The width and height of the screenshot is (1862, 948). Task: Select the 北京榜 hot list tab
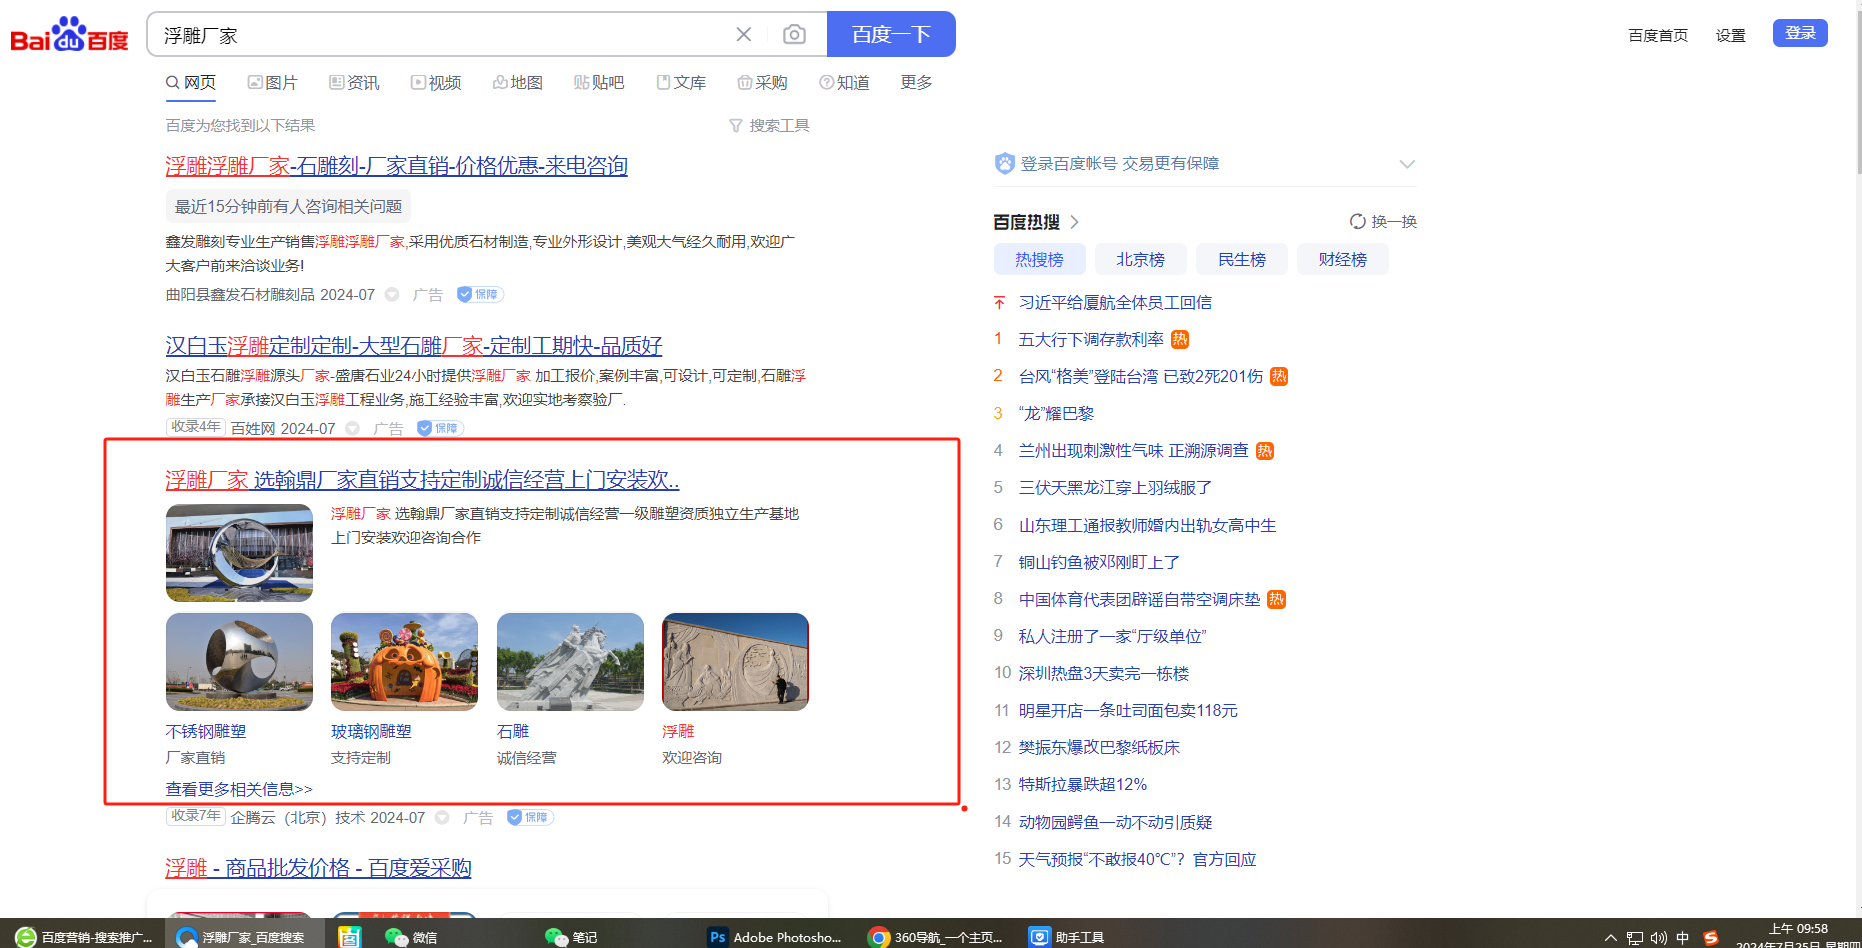(x=1140, y=259)
